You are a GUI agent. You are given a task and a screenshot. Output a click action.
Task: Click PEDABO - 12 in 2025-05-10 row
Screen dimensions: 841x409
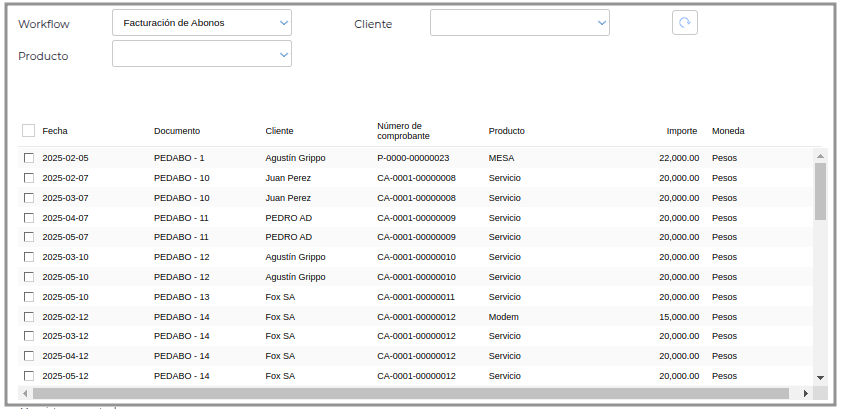pos(181,277)
